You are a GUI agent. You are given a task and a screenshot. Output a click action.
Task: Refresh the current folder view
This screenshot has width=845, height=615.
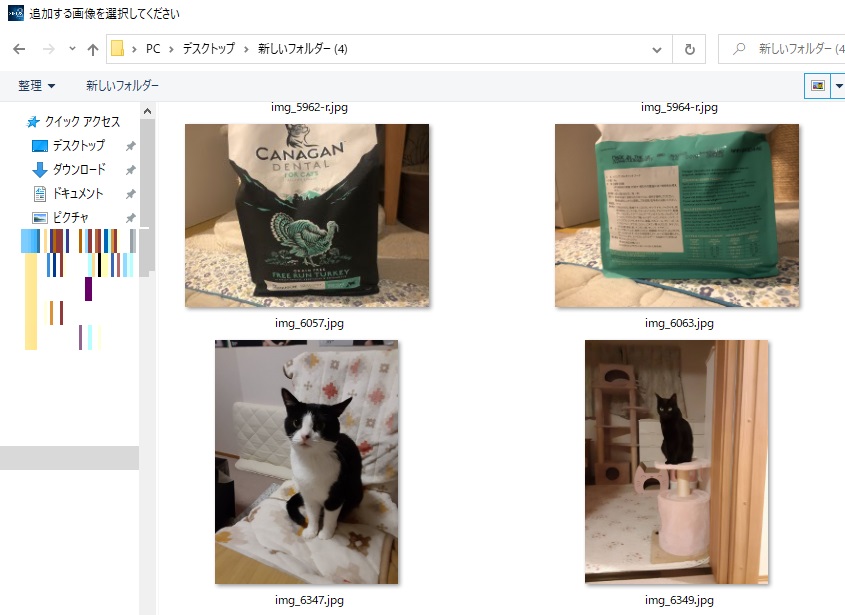689,50
